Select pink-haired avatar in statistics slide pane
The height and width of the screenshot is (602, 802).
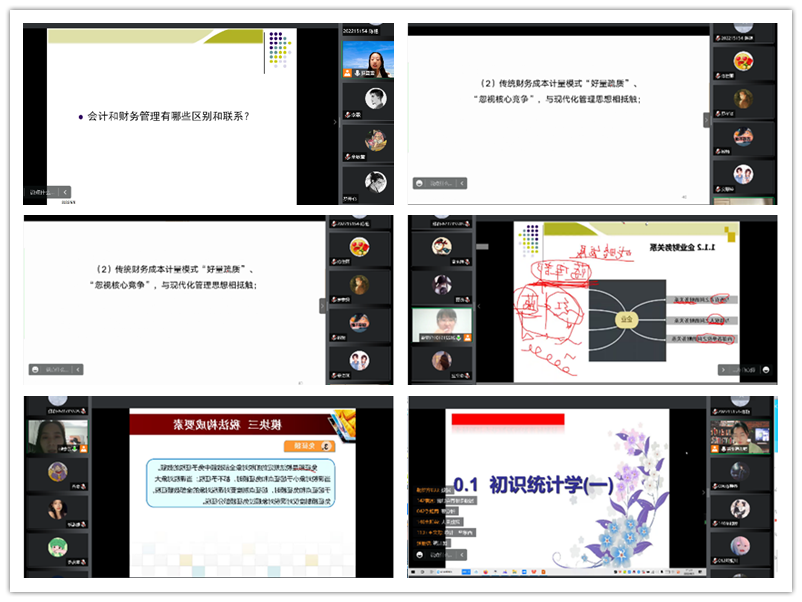tap(740, 546)
